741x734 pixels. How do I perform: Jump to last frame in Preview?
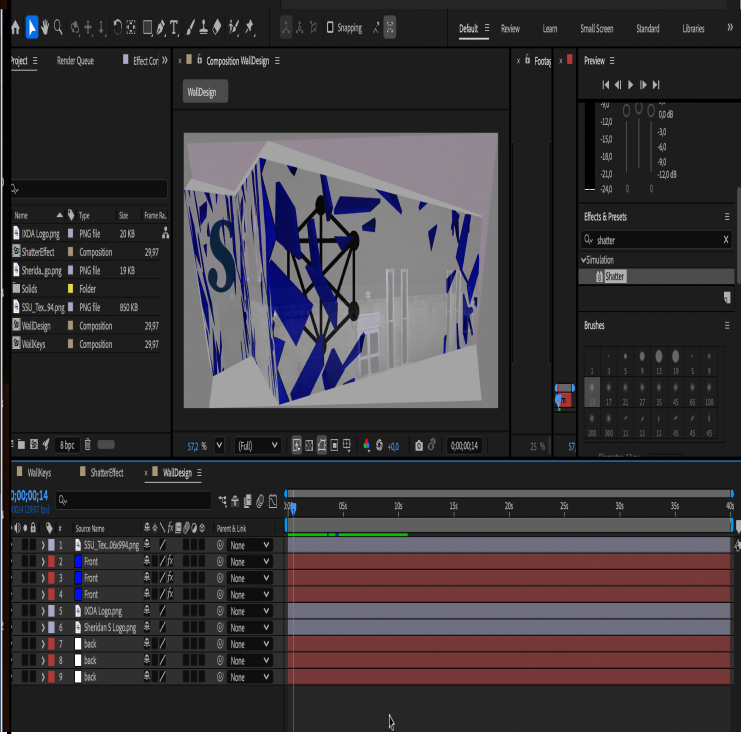tap(656, 85)
